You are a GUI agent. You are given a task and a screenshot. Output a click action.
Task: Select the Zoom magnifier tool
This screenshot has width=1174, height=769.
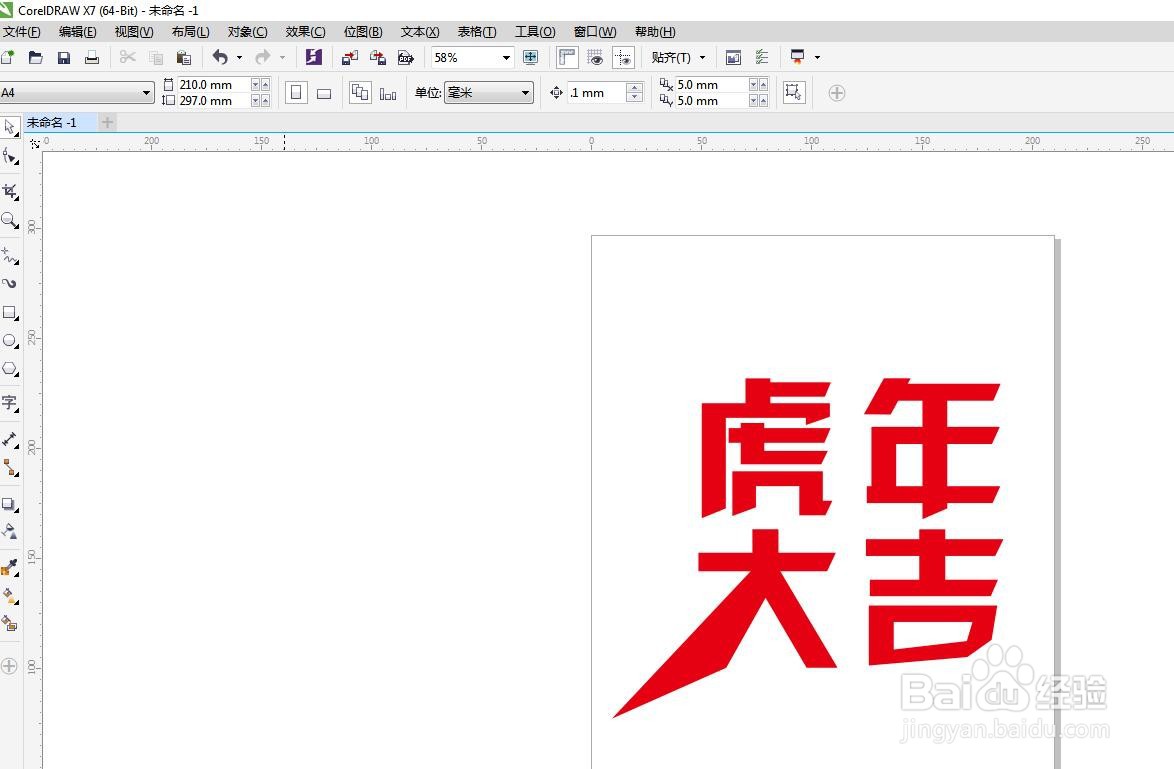coord(10,220)
